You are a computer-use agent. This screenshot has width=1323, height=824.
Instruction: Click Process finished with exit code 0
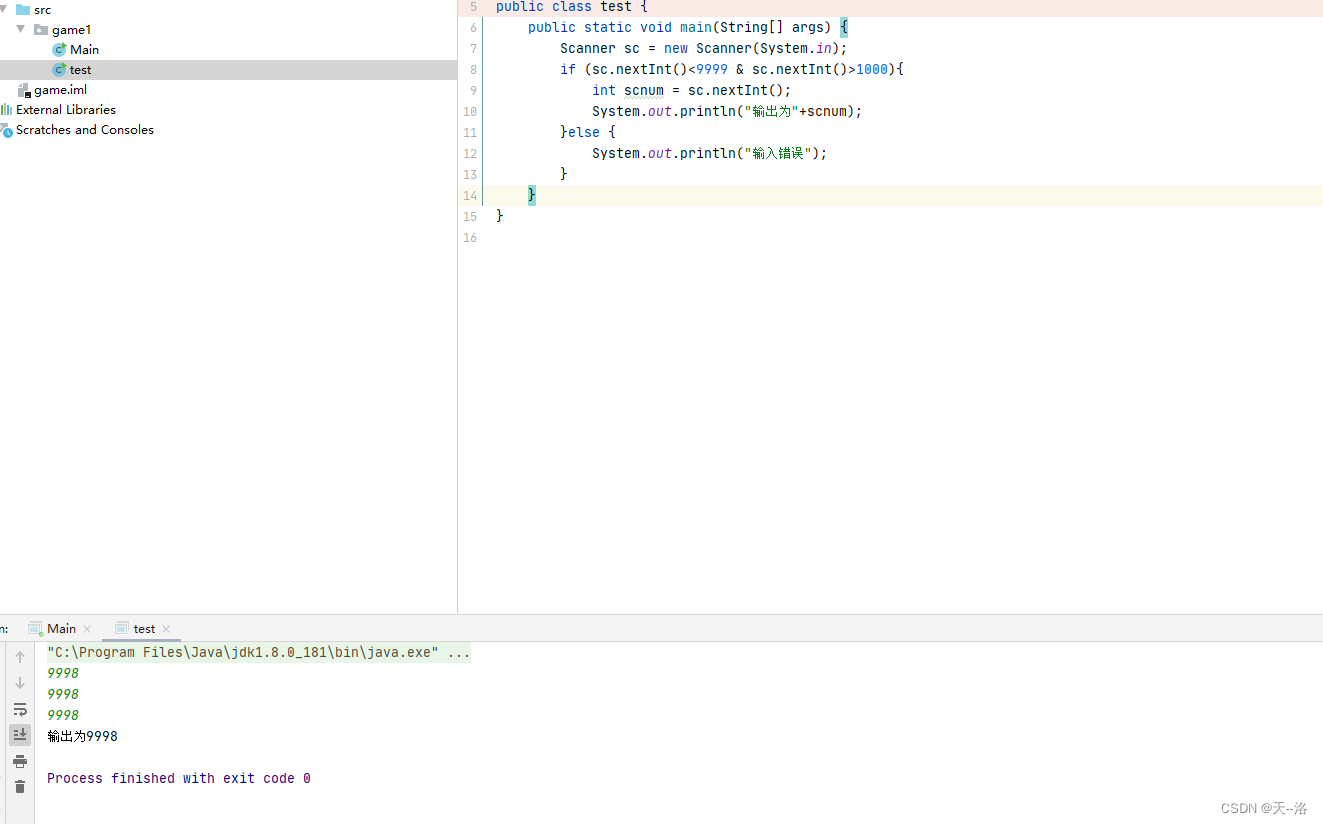(x=179, y=778)
